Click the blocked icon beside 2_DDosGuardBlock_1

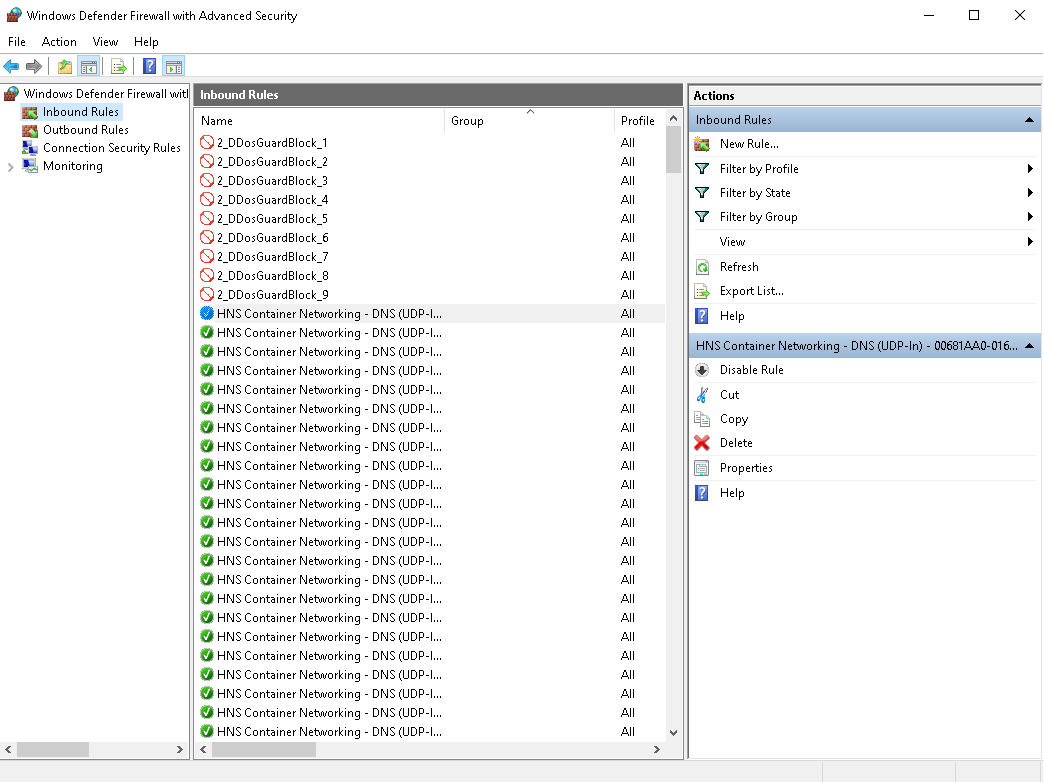coord(207,143)
